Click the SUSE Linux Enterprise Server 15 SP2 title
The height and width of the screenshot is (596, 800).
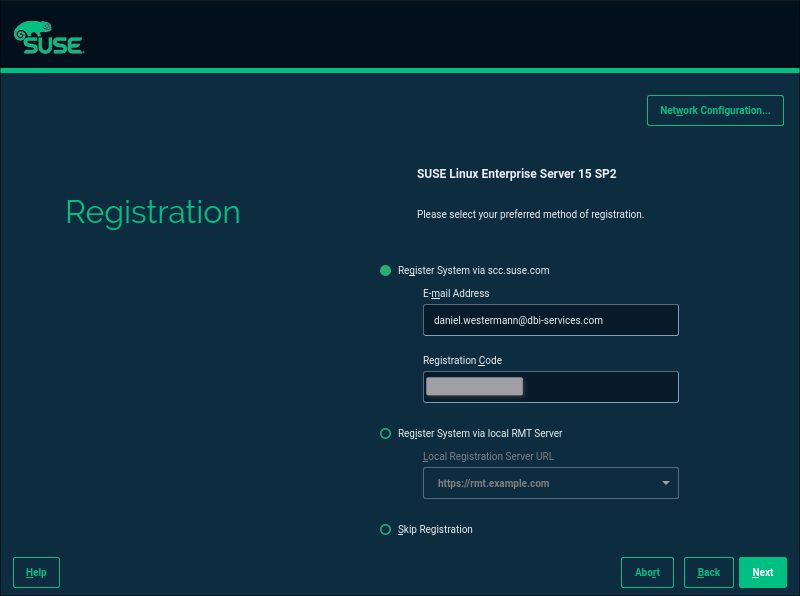pyautogui.click(x=516, y=174)
